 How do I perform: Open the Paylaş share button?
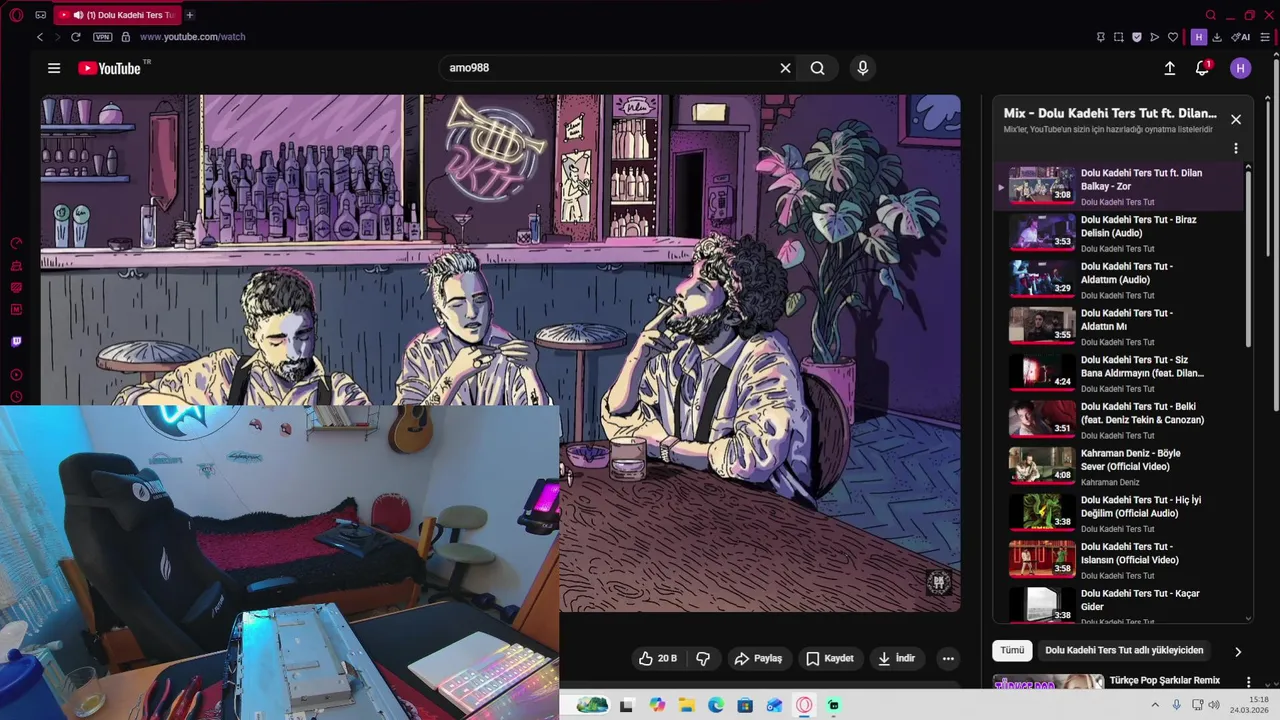[x=758, y=658]
